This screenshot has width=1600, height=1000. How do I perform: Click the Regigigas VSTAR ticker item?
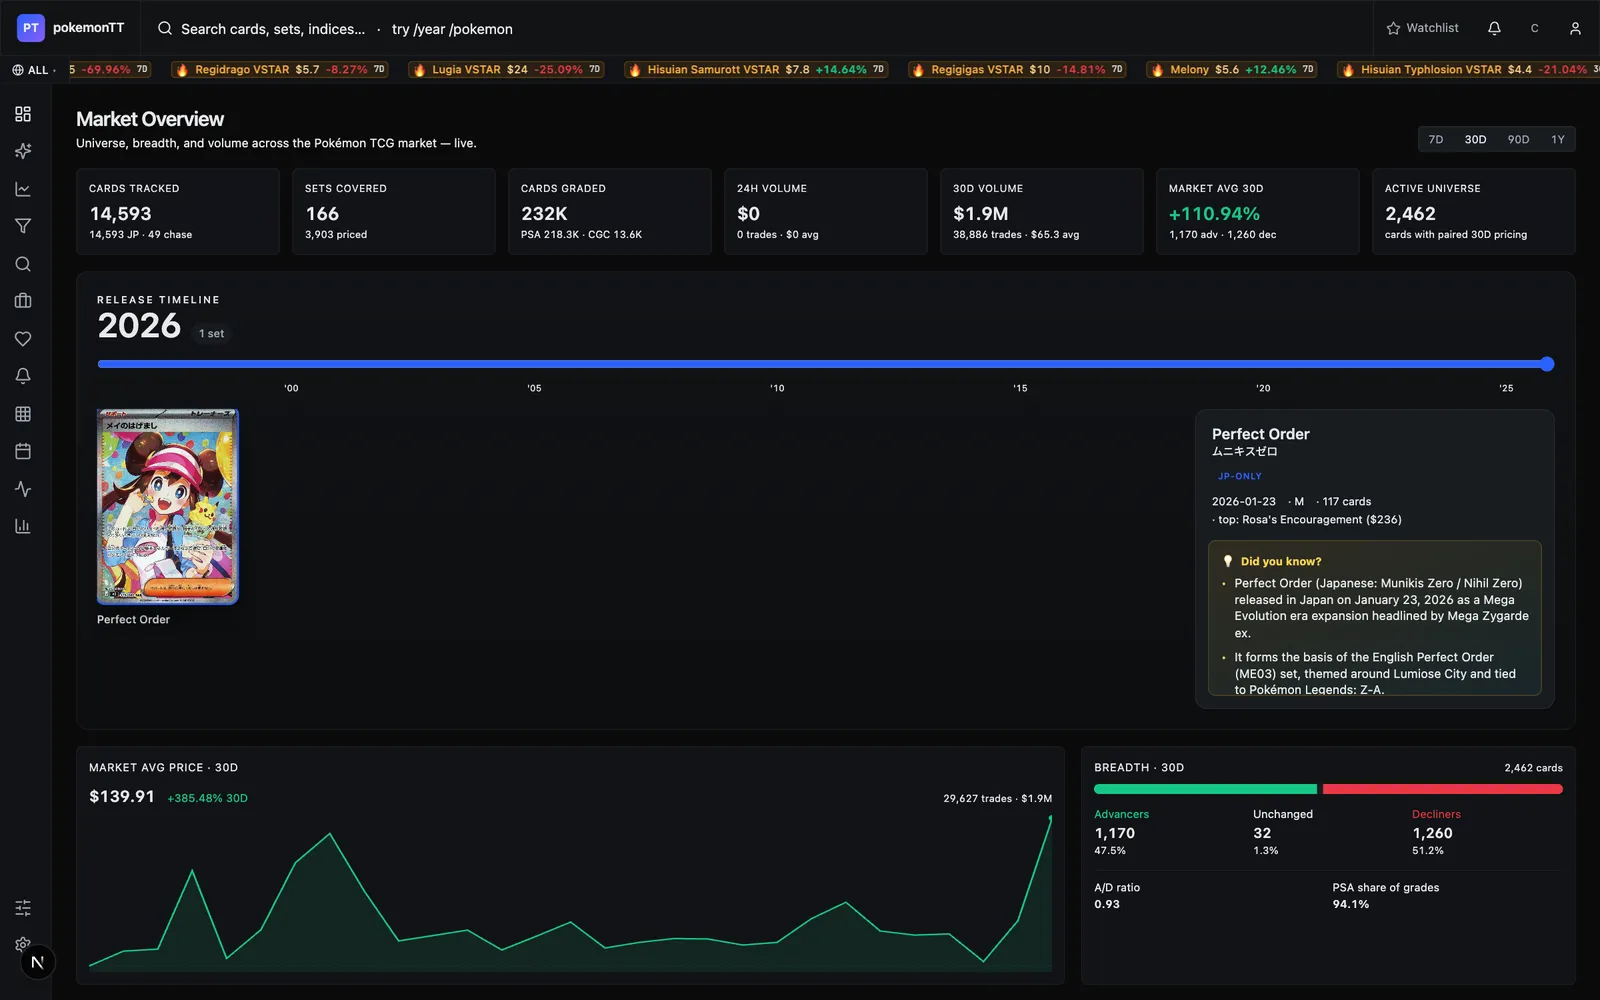(x=1017, y=70)
